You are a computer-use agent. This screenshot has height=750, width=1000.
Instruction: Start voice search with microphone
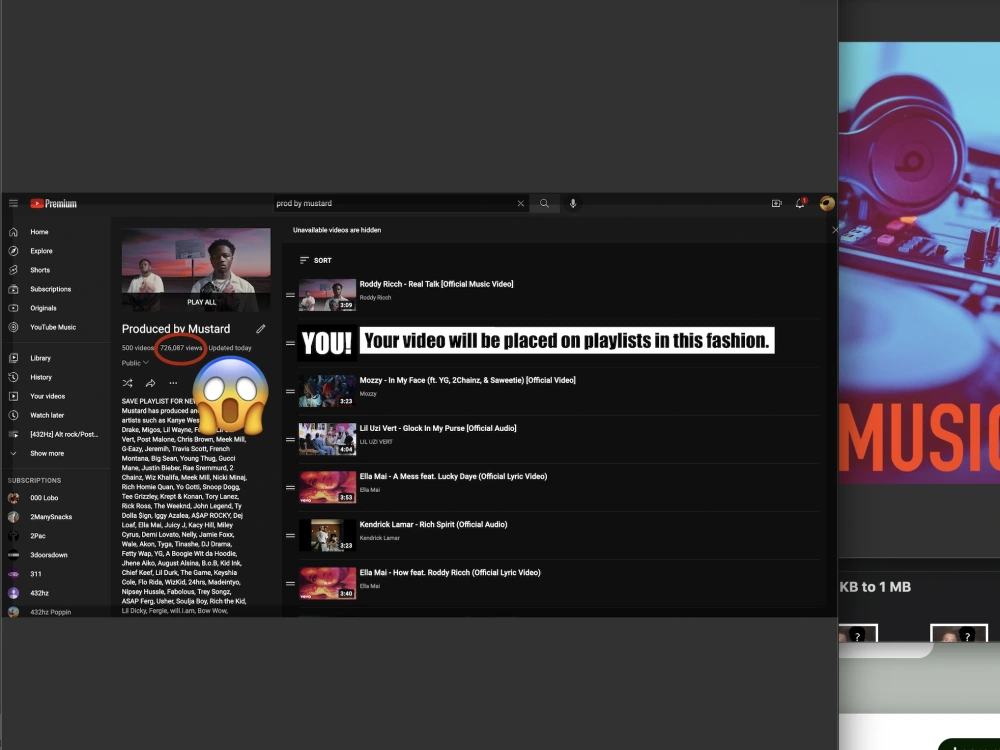tap(573, 203)
